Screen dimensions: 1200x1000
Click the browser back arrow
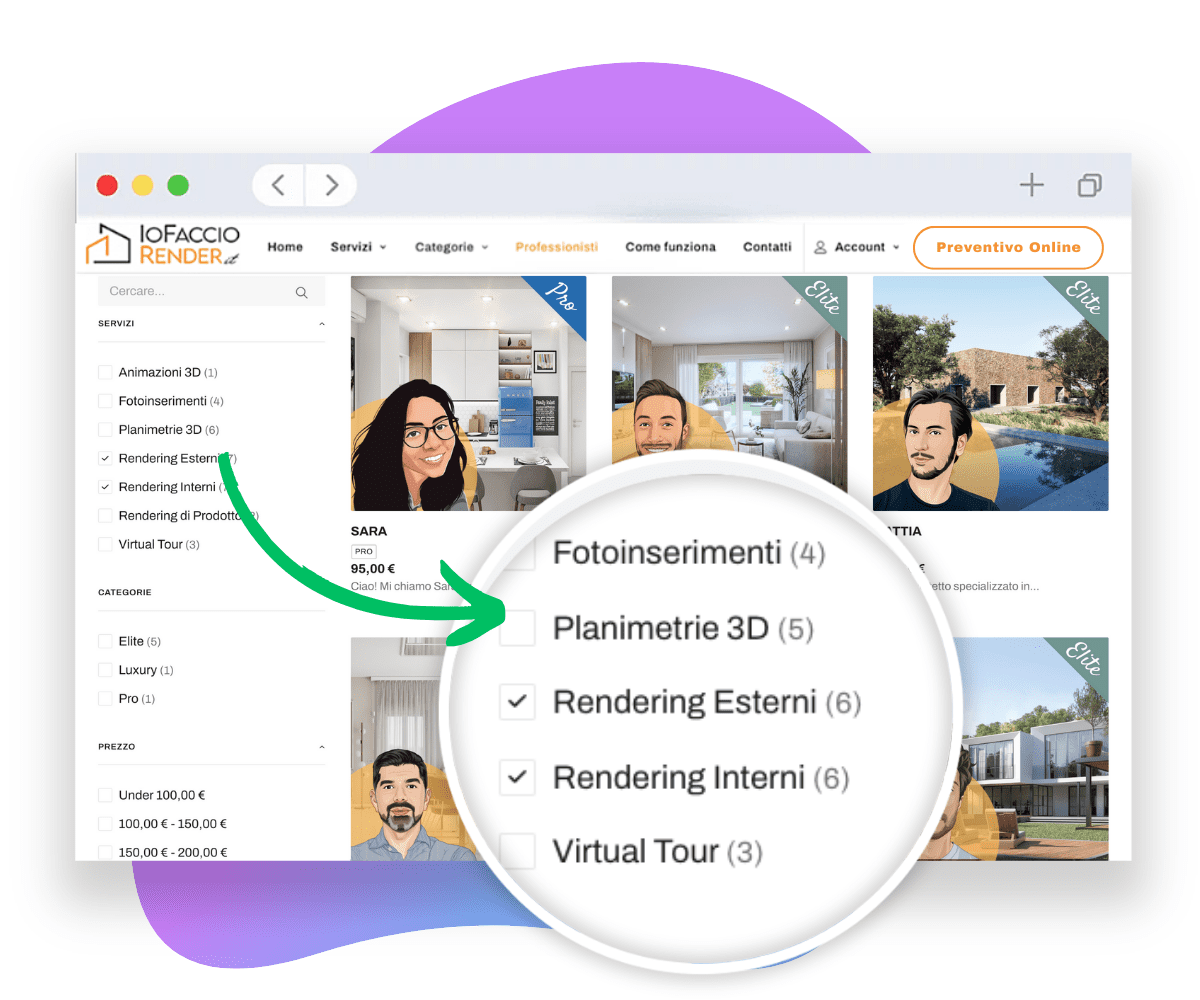click(279, 185)
